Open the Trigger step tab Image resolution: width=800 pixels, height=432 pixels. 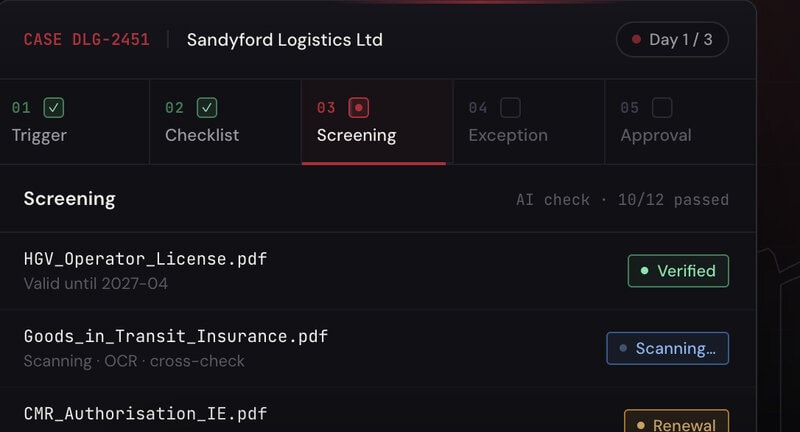[74, 122]
